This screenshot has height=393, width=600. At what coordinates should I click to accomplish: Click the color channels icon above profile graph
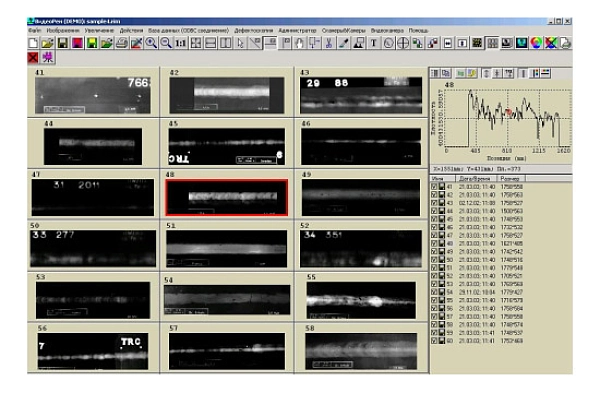[535, 73]
